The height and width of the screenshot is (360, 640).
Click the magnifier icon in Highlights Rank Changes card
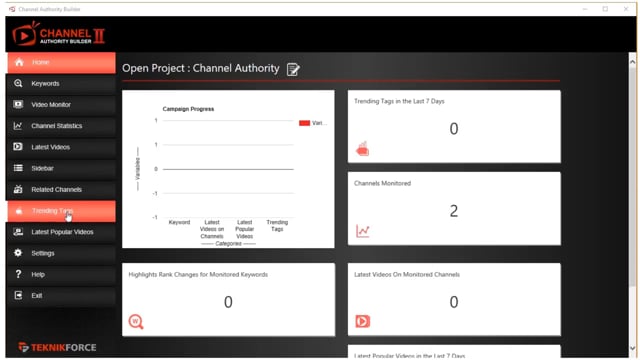(x=136, y=322)
